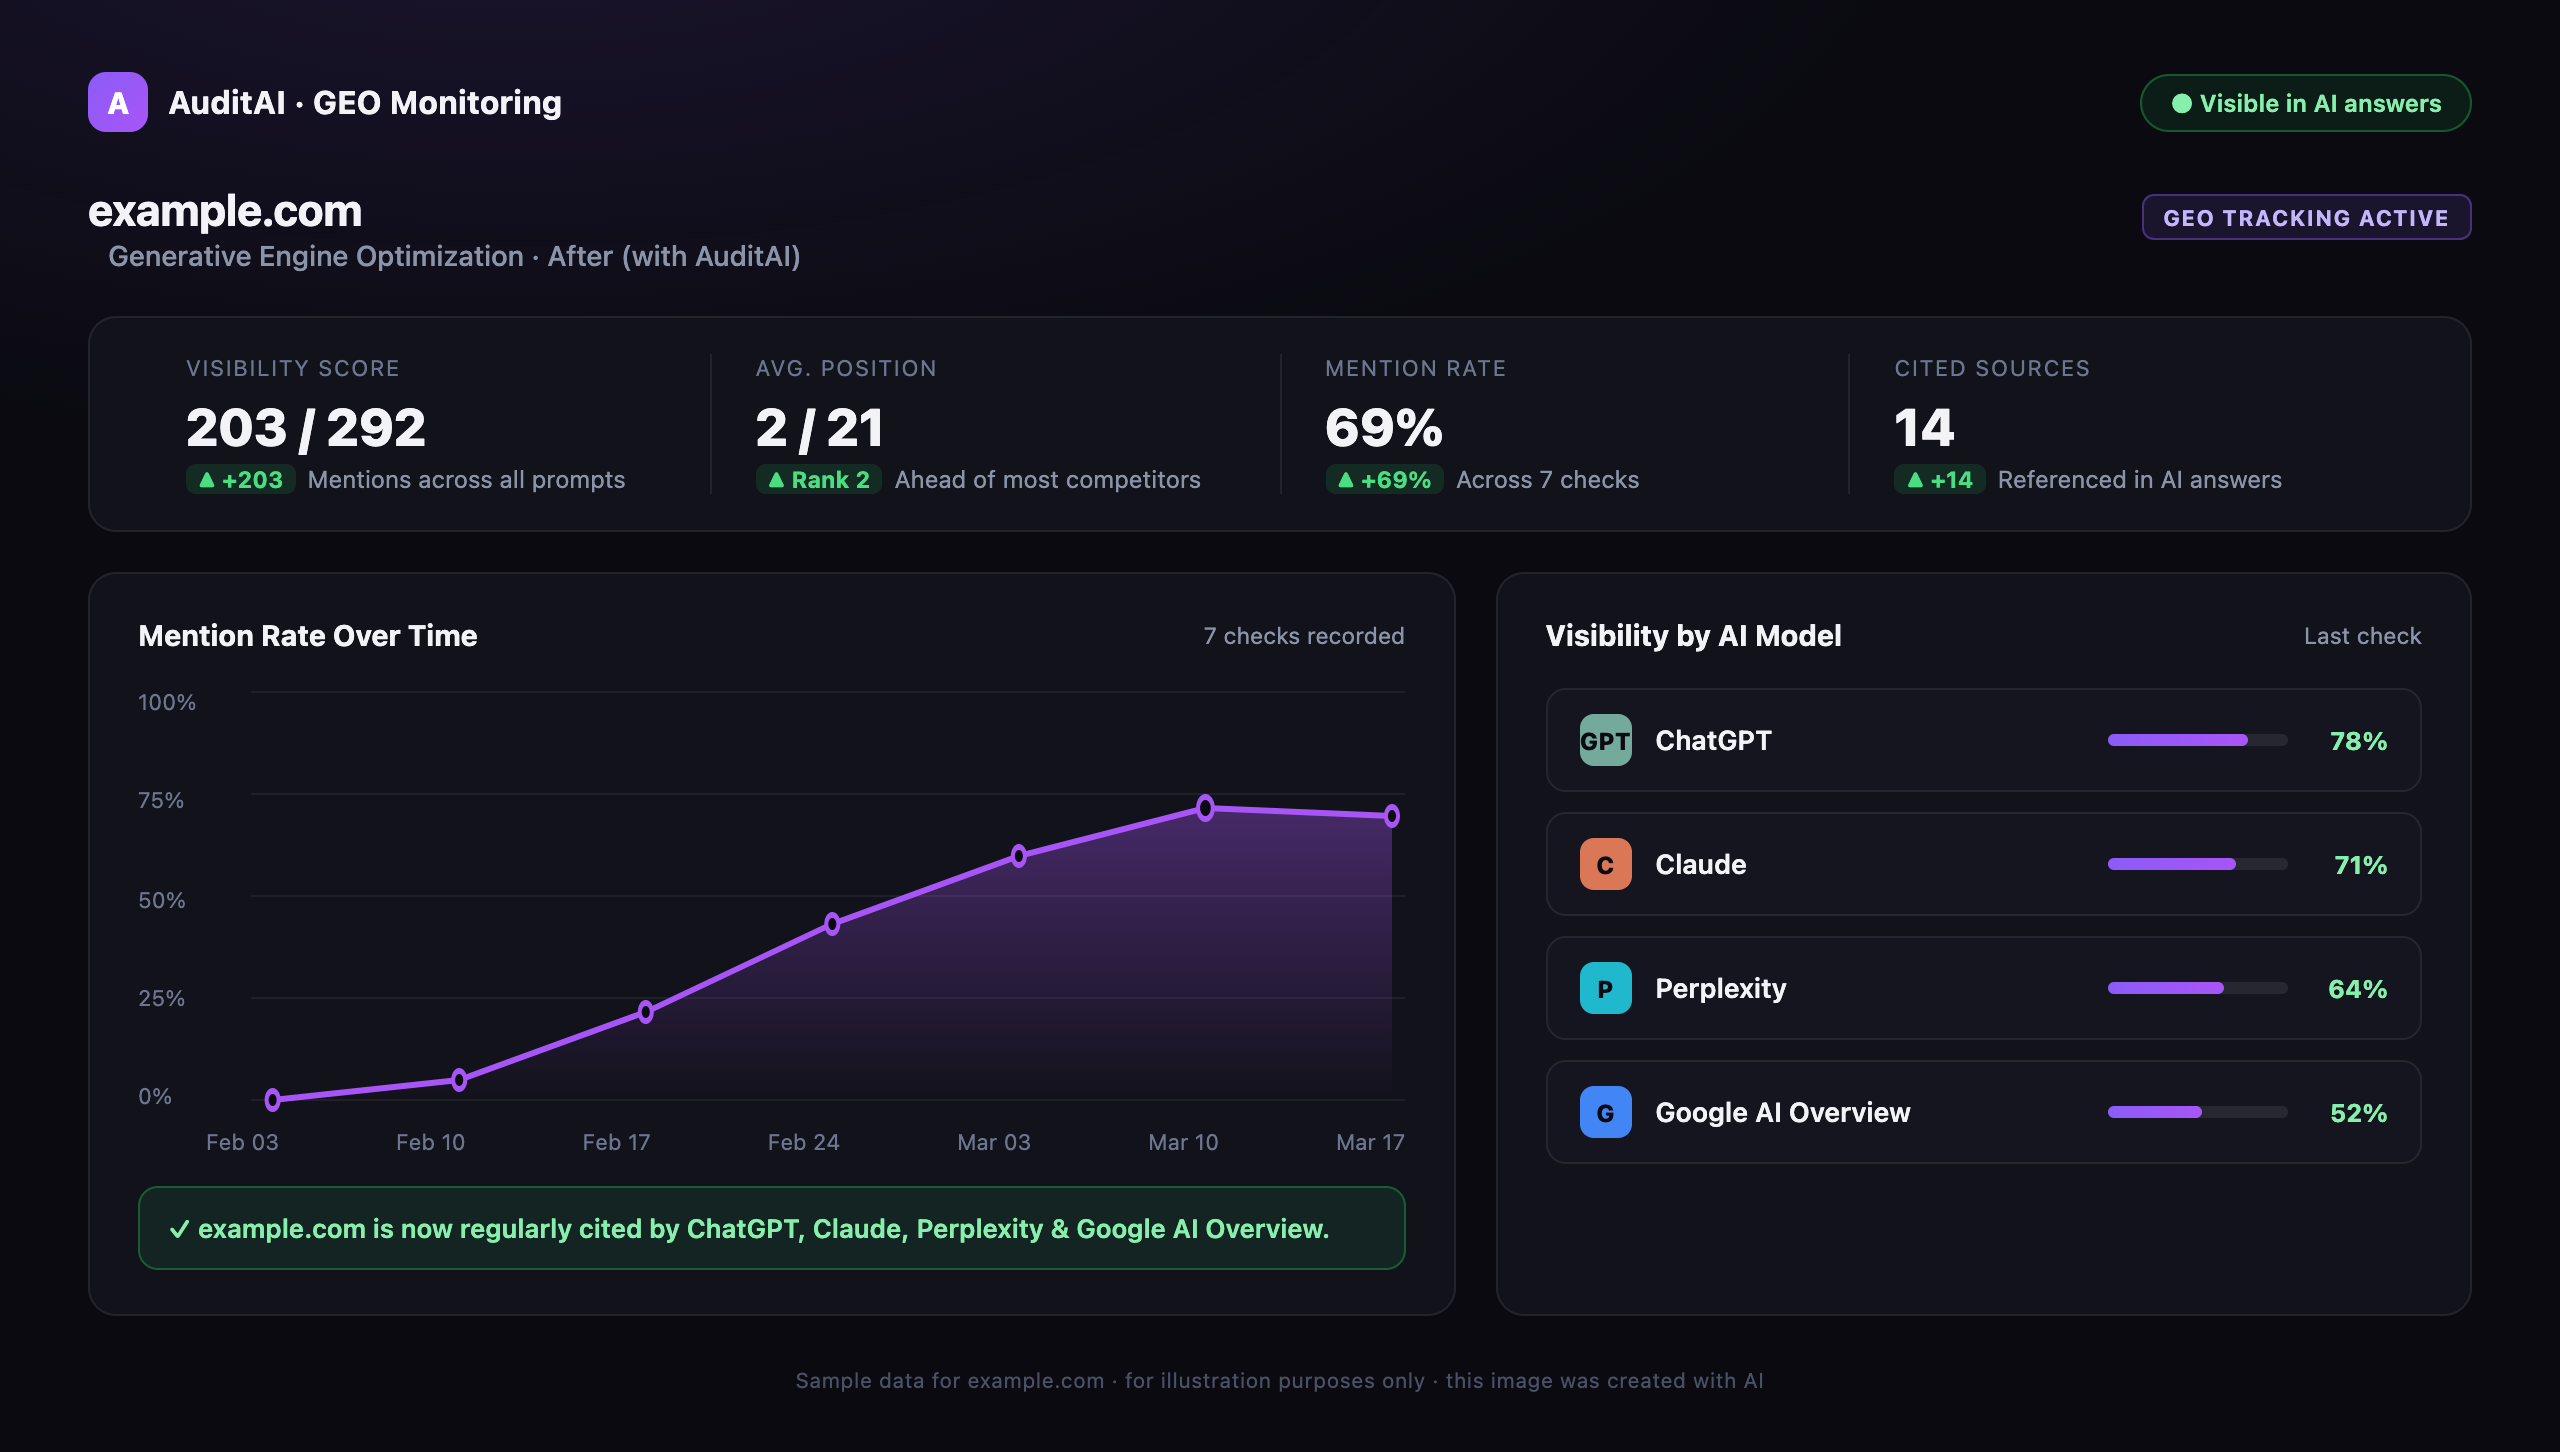The height and width of the screenshot is (1452, 2560).
Task: Click the up-arrow icon beside Rank 2
Action: pyautogui.click(x=776, y=480)
